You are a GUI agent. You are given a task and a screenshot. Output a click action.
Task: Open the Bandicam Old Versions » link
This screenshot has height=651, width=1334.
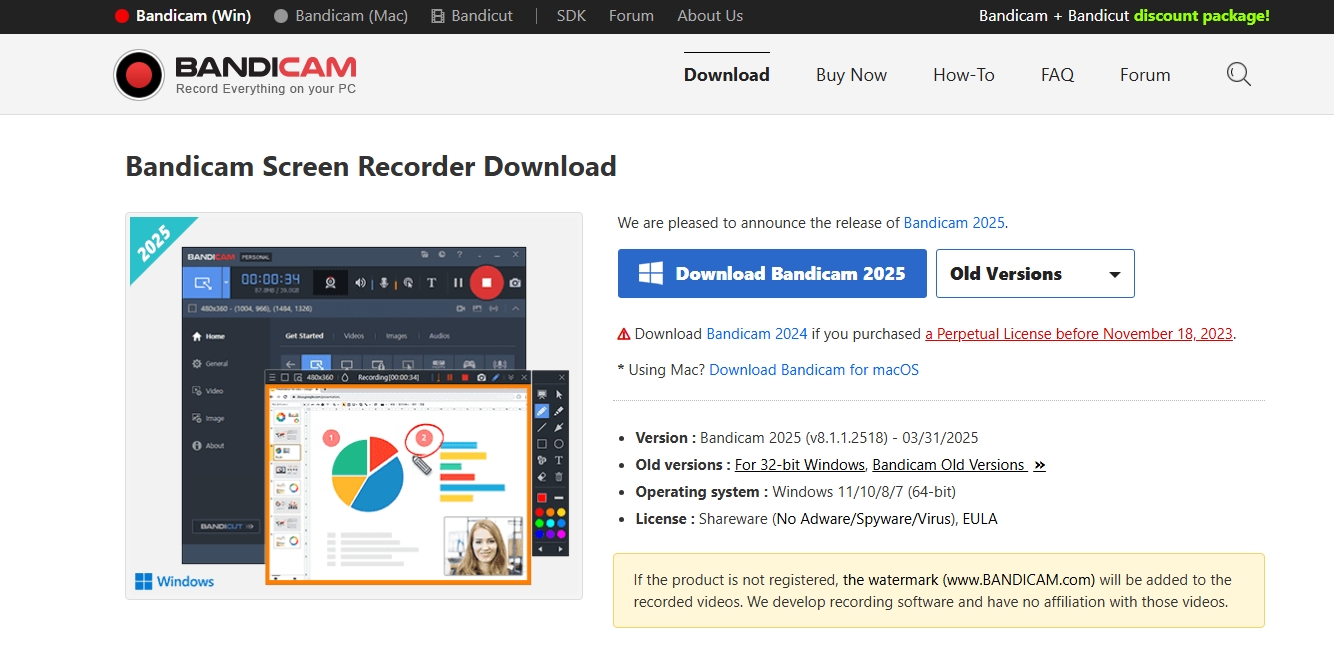tap(959, 465)
